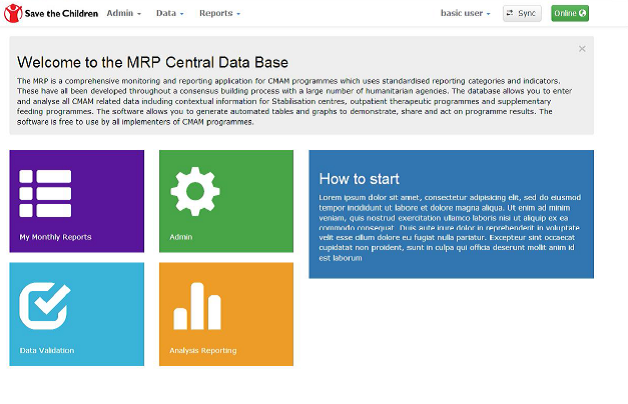The image size is (628, 404).
Task: Click the Welcome to the MRP Central Data Base heading
Action: coord(153,62)
